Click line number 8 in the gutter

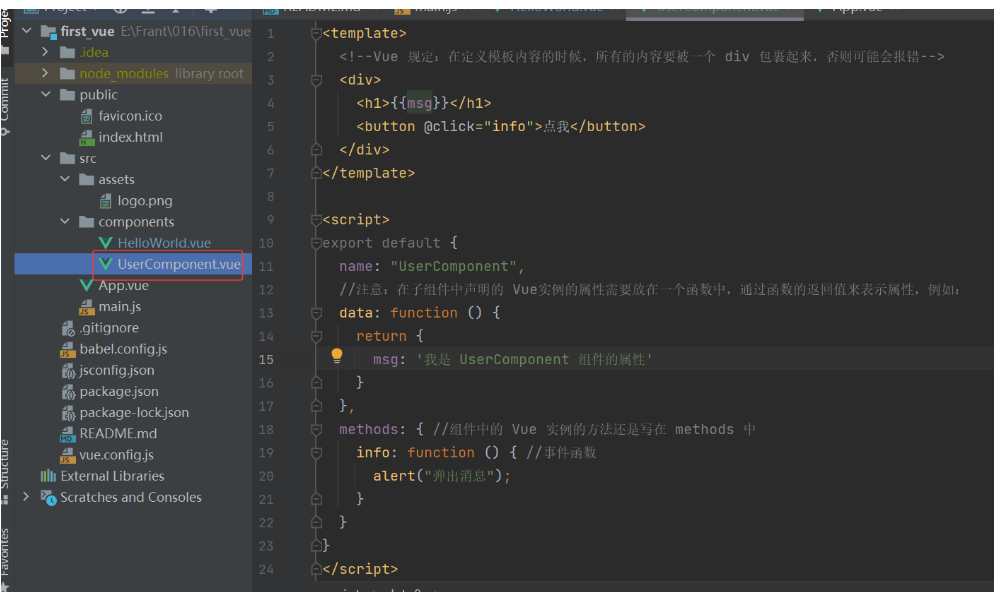[270, 196]
